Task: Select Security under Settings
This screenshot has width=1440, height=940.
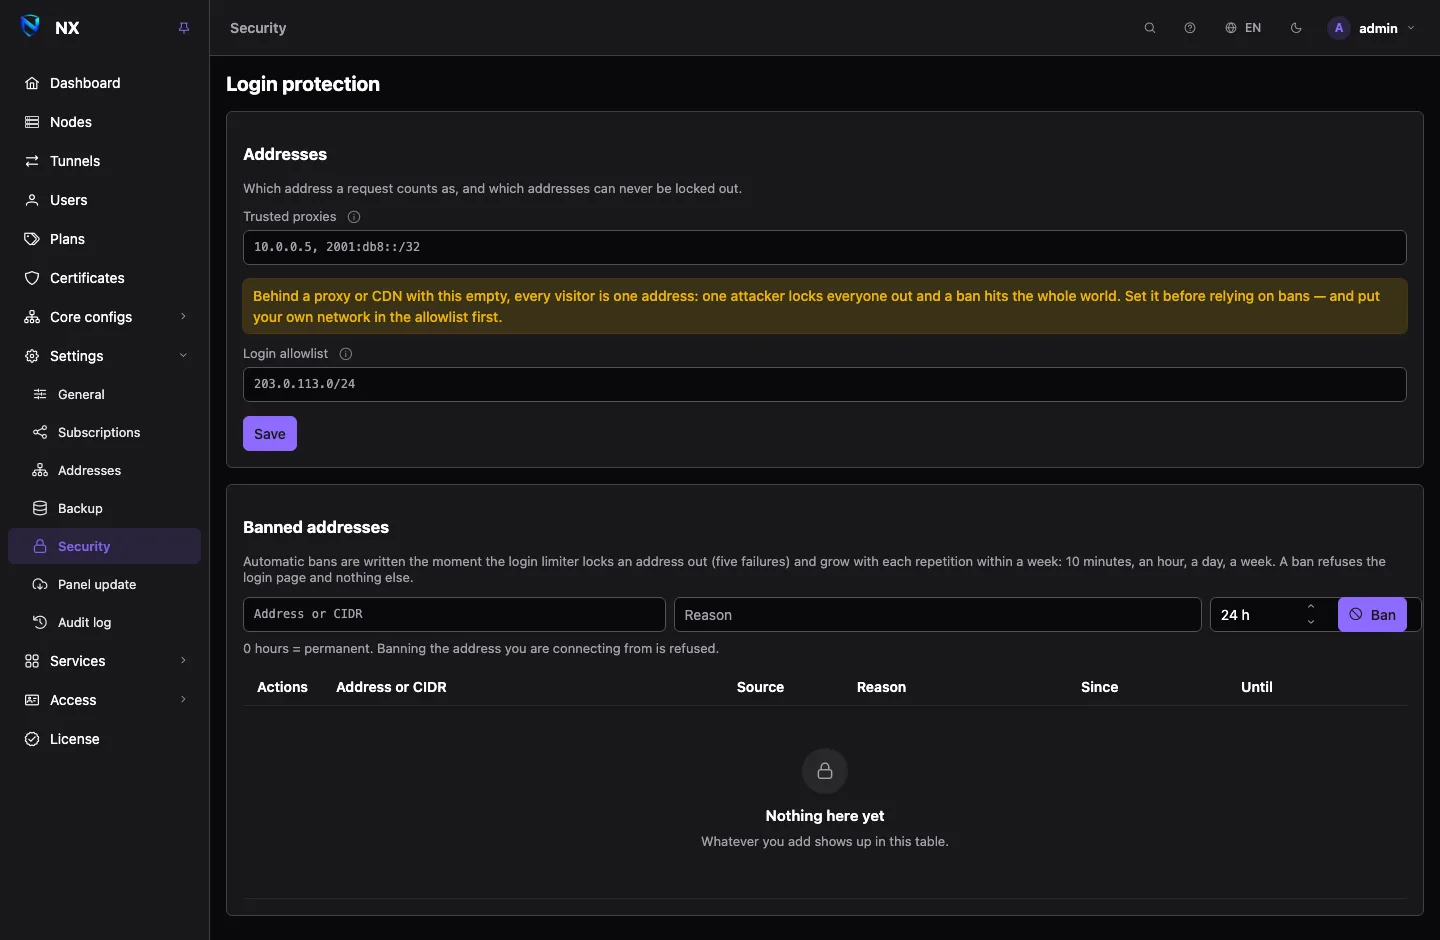Action: 104,547
